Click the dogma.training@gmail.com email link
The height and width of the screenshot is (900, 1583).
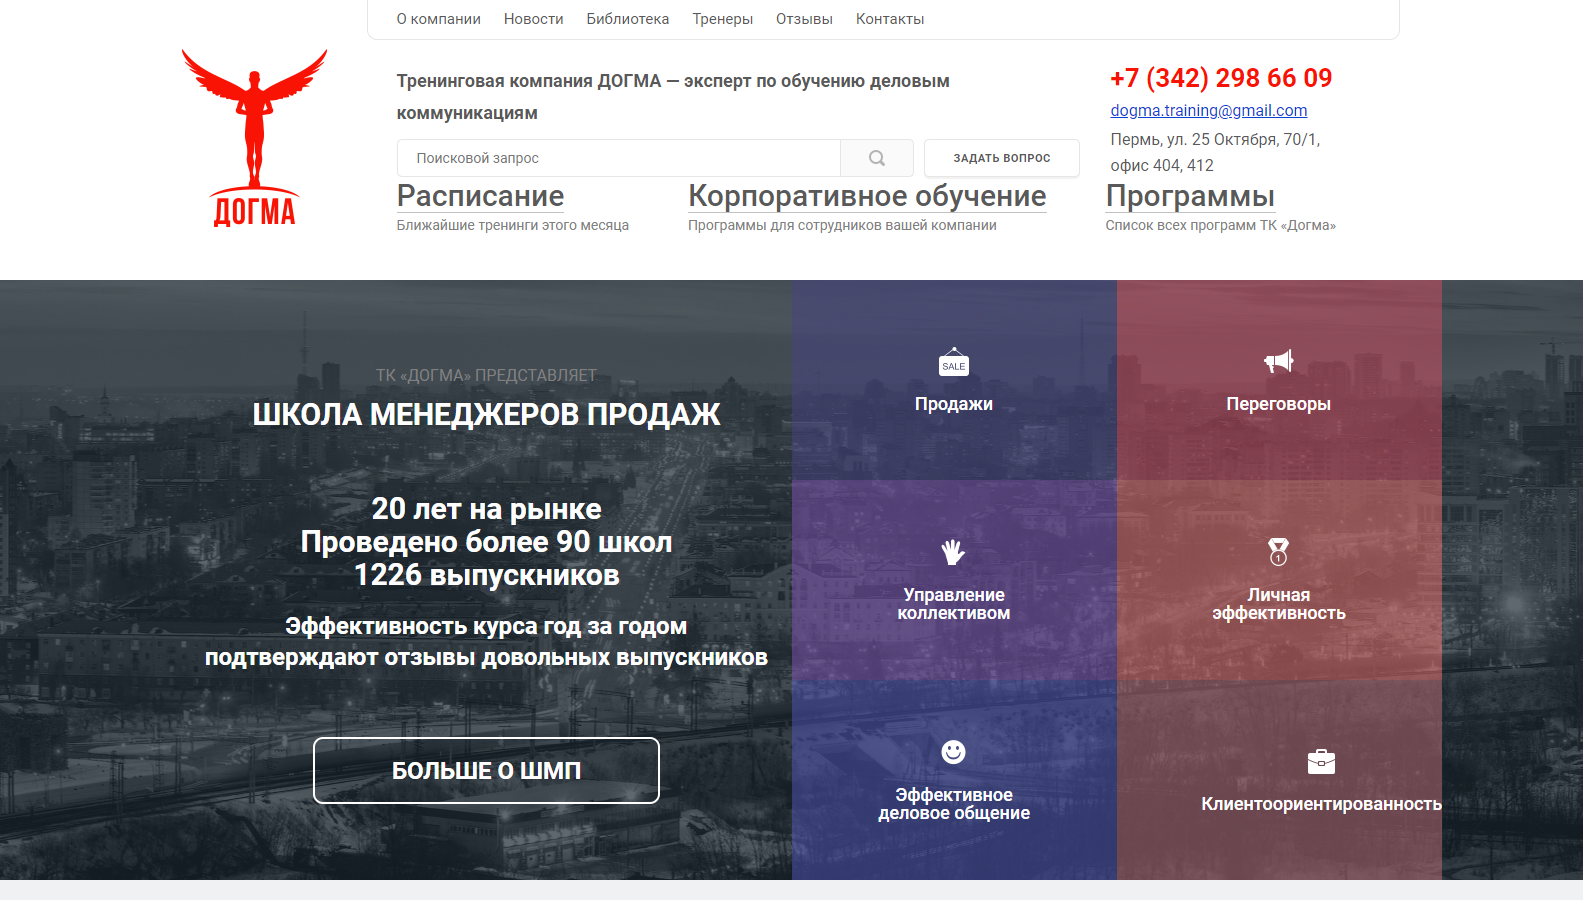(1208, 110)
